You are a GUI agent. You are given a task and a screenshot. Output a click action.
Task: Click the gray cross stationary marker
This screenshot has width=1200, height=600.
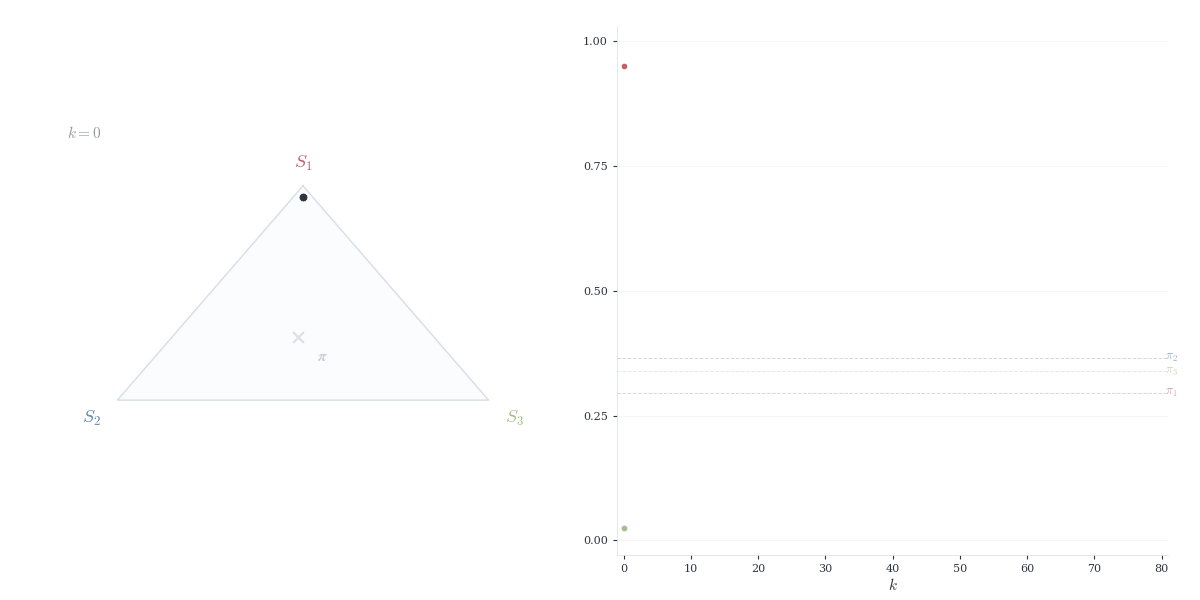pos(298,338)
